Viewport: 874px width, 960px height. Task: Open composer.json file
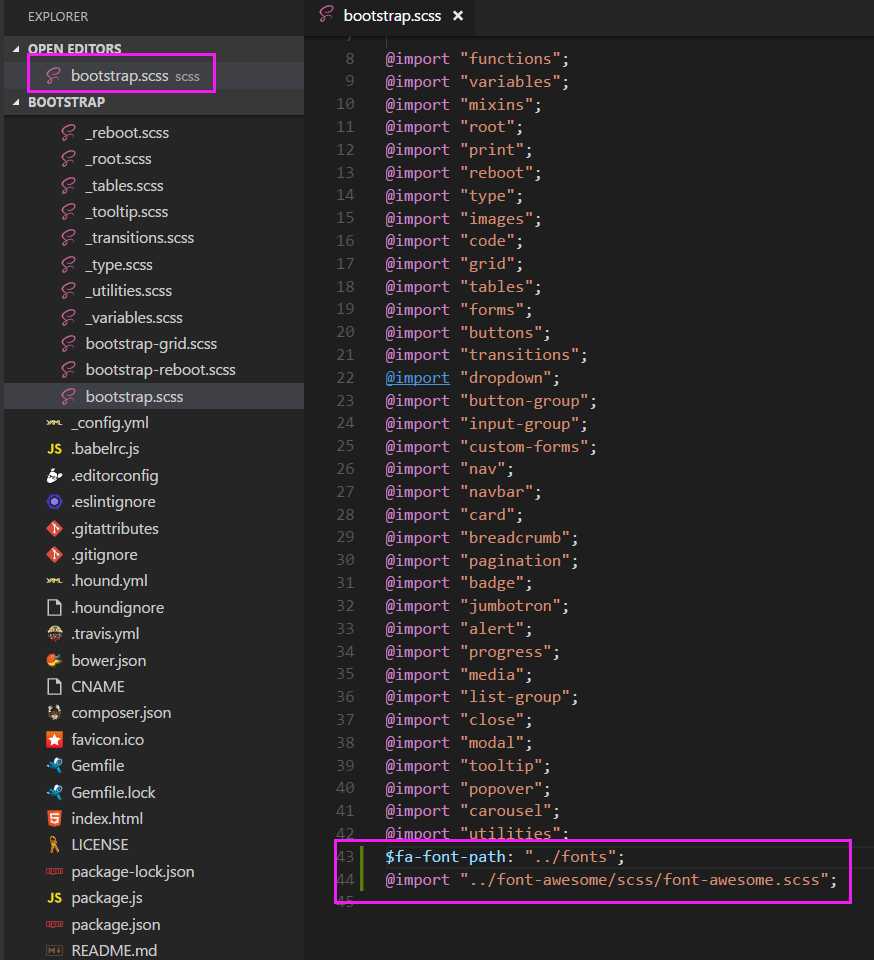point(121,713)
